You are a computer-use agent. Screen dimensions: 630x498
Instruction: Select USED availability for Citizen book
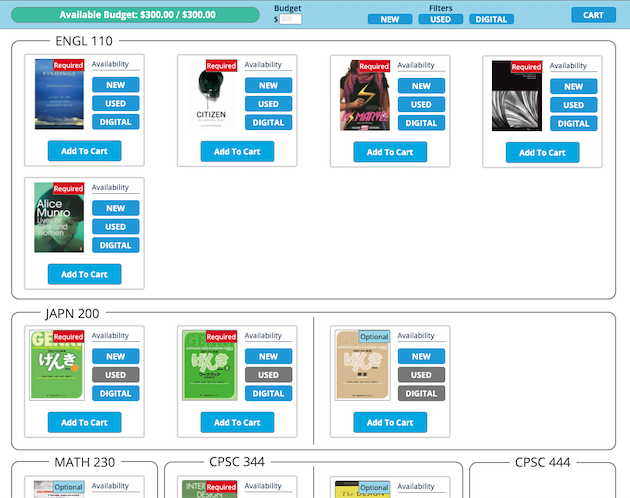click(x=268, y=104)
